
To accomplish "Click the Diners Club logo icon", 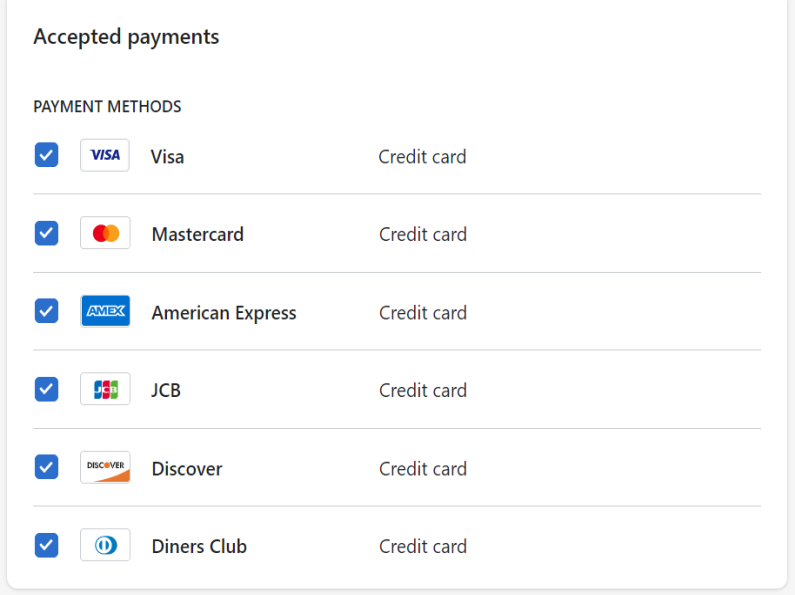I will pyautogui.click(x=105, y=545).
